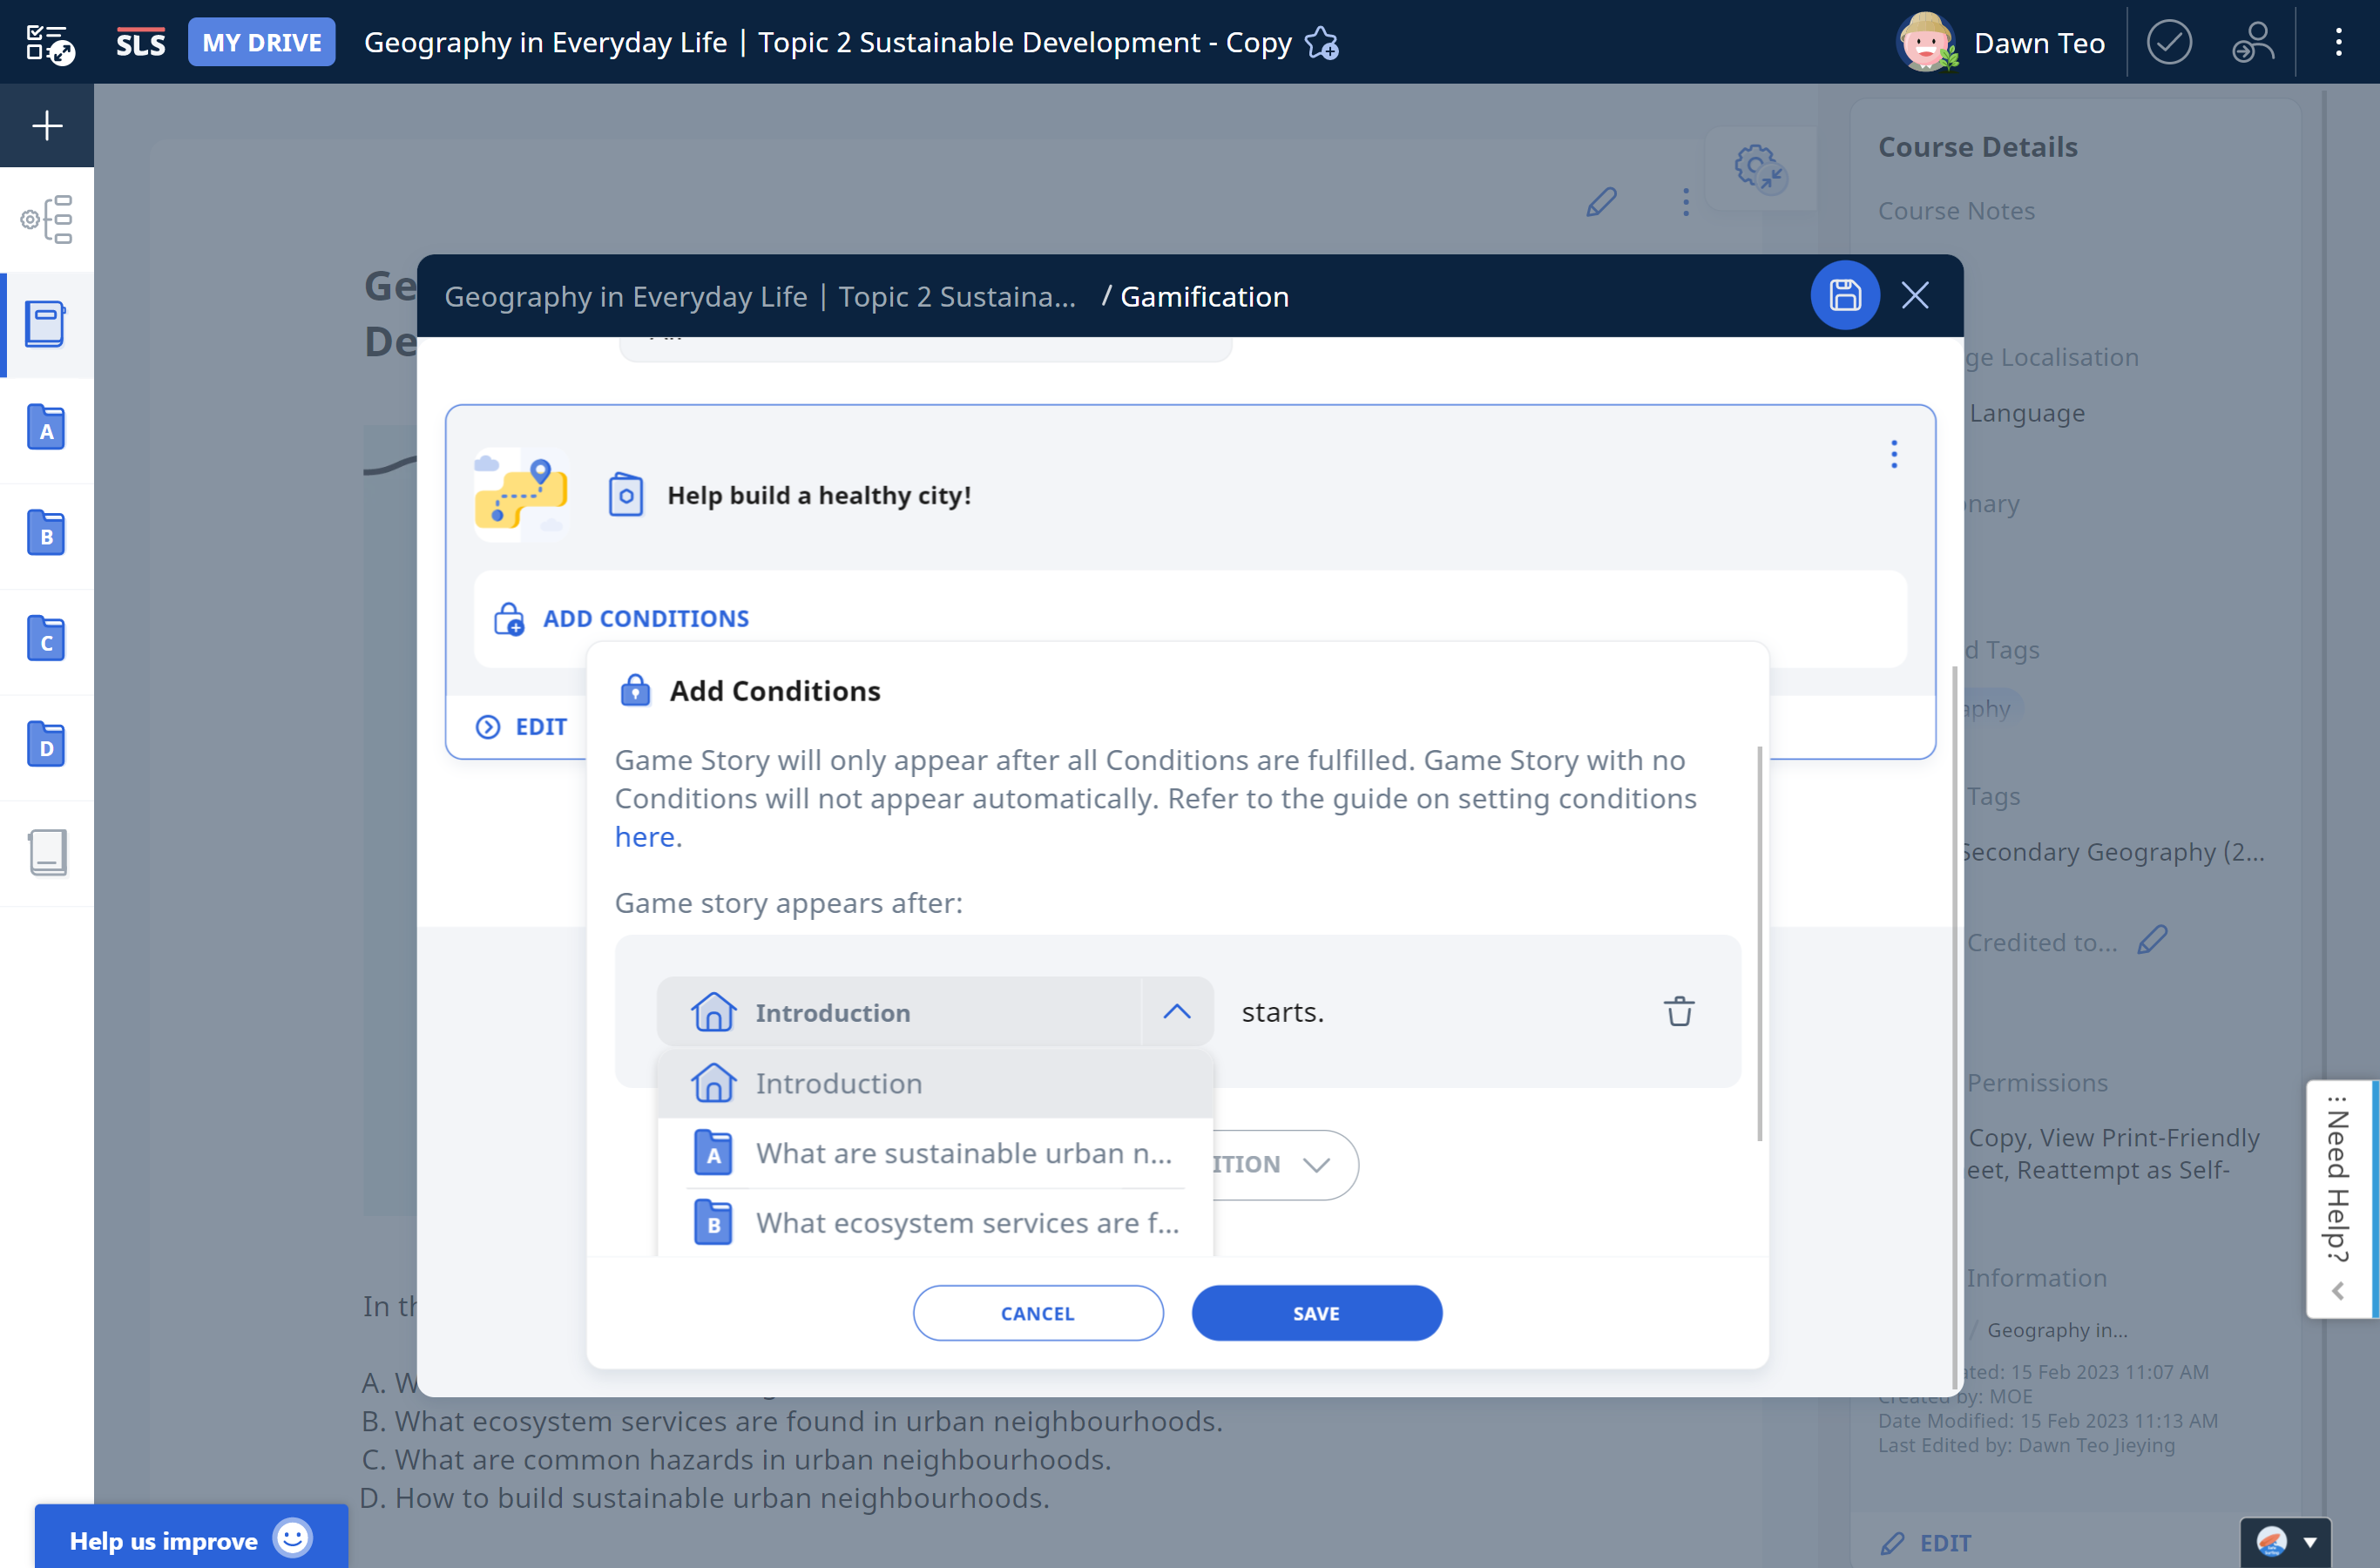
Task: Open the 'here' guide link
Action: [645, 836]
